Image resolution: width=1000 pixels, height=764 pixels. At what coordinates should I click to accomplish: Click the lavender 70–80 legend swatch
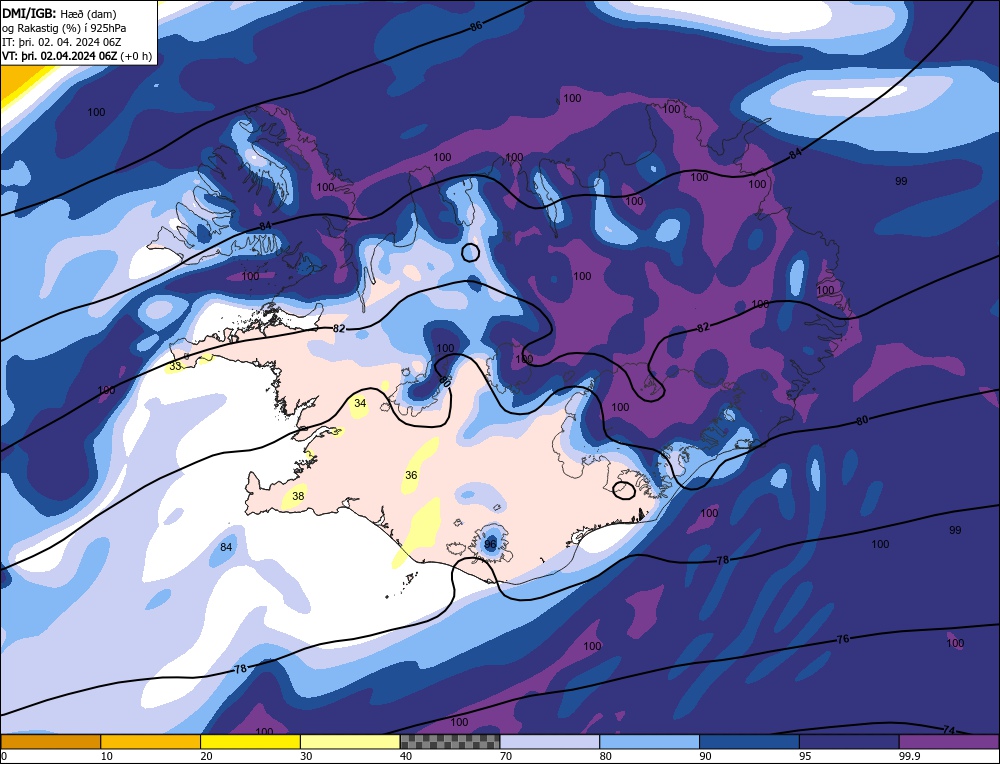[x=550, y=741]
